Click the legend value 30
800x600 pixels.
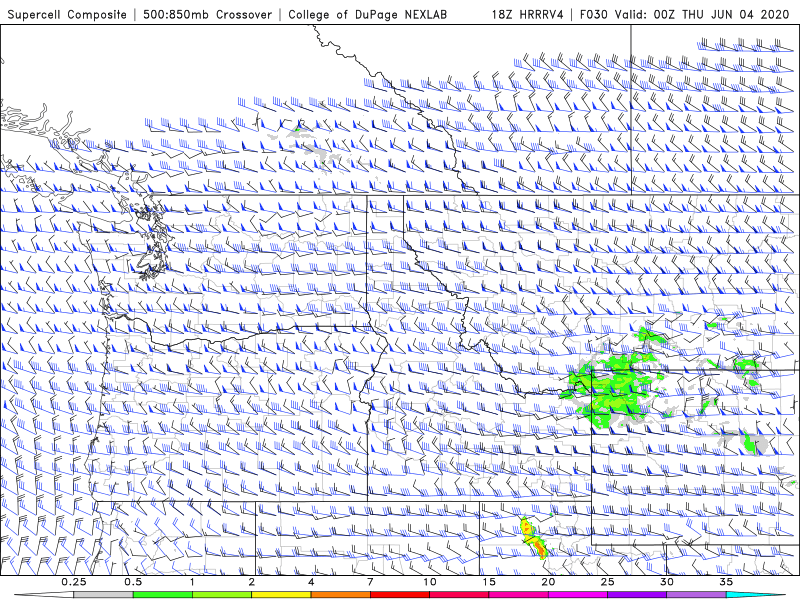coord(666,582)
